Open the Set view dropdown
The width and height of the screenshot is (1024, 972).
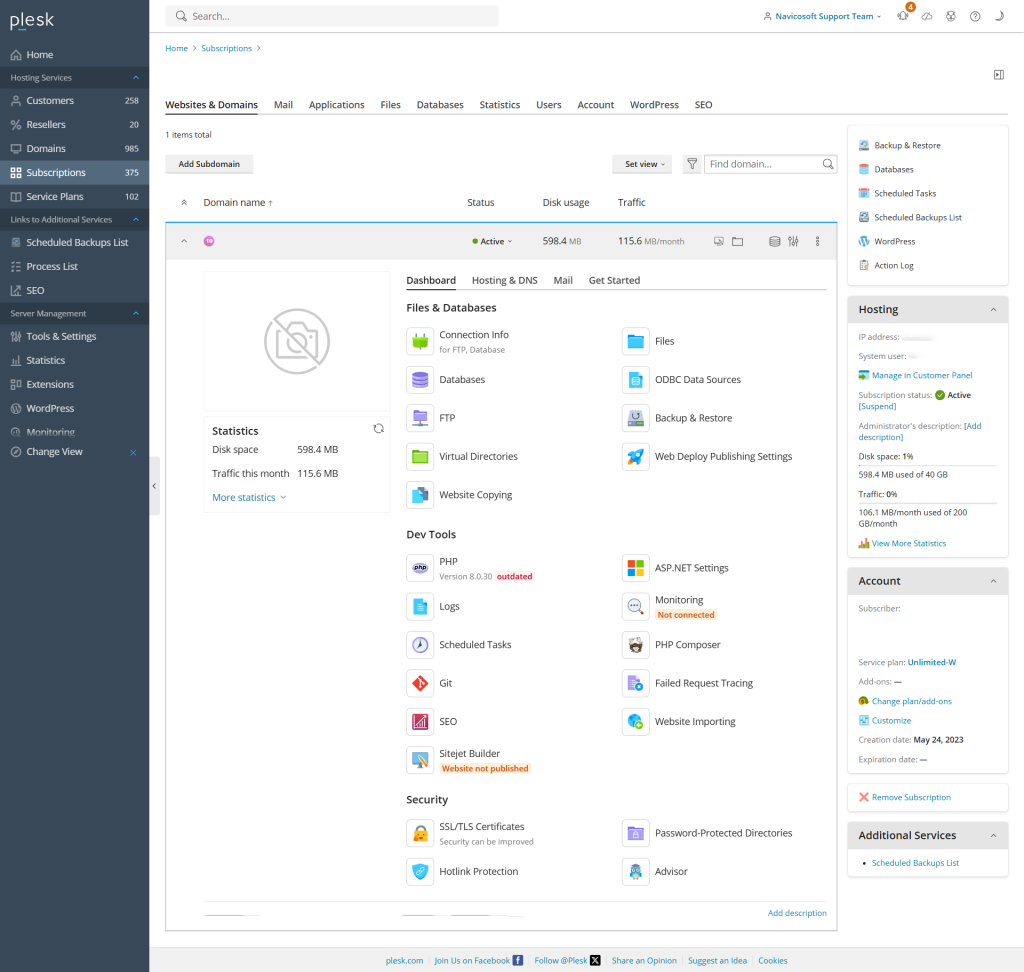tap(645, 164)
